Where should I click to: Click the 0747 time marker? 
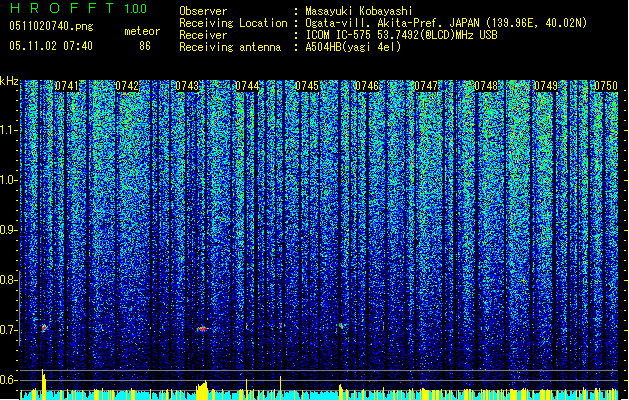pos(426,86)
